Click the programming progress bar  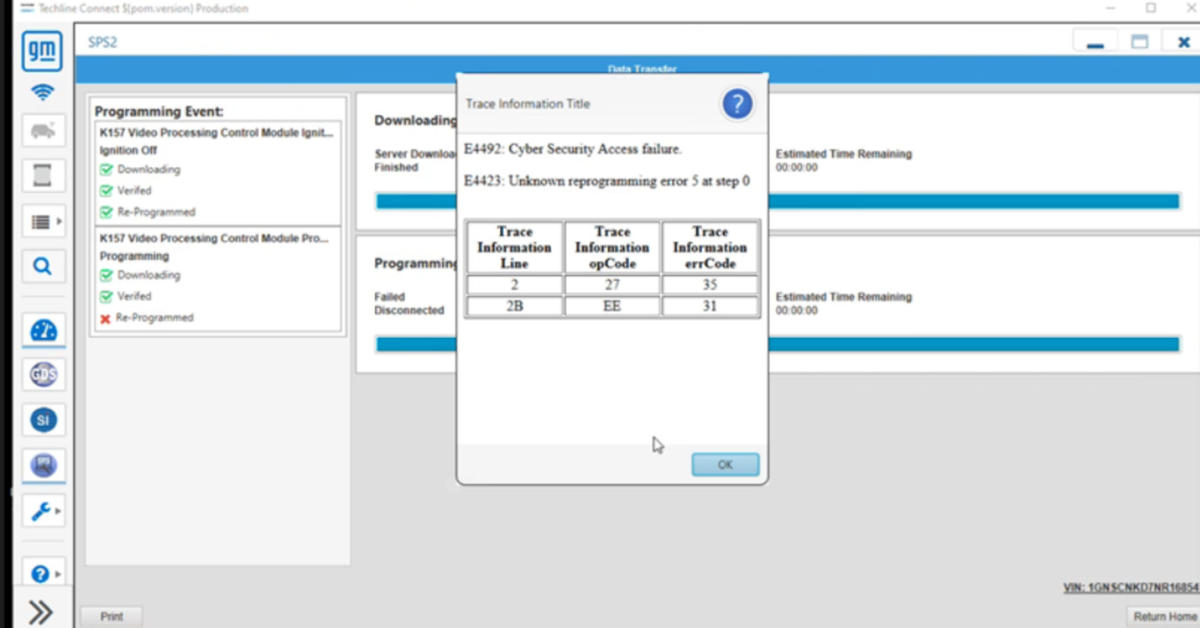pyautogui.click(x=777, y=344)
